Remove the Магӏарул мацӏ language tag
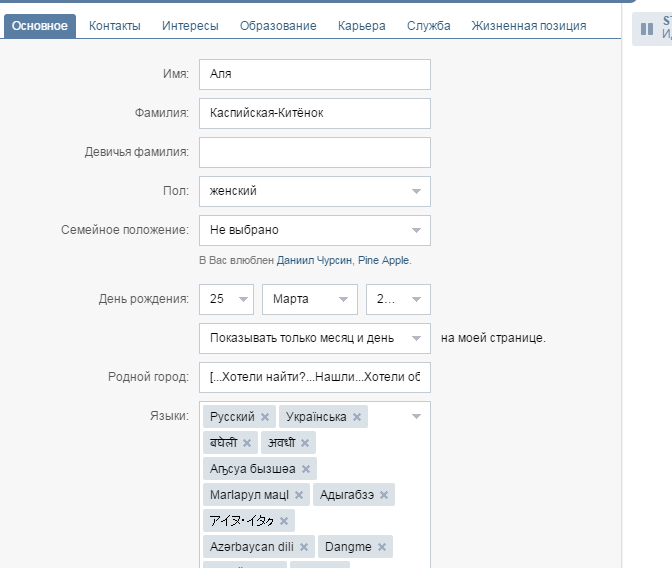The height and width of the screenshot is (568, 672). (299, 495)
